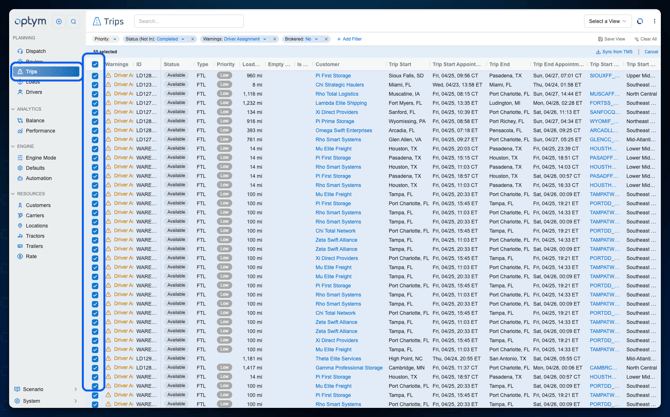Uncheck the Rho Total Logistics row checkbox
This screenshot has width=670, height=417.
(x=95, y=94)
